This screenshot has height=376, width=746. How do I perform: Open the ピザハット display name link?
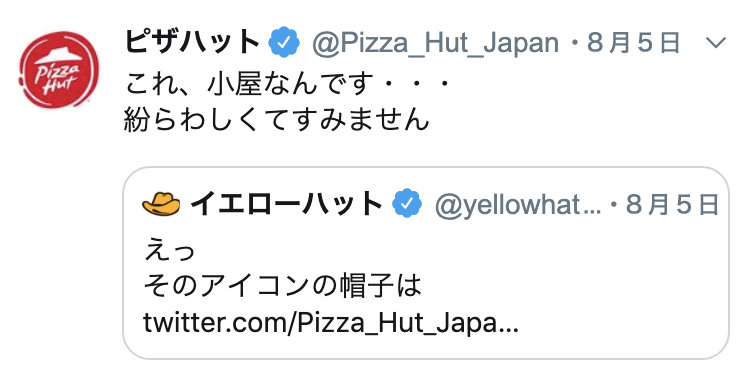pos(192,42)
